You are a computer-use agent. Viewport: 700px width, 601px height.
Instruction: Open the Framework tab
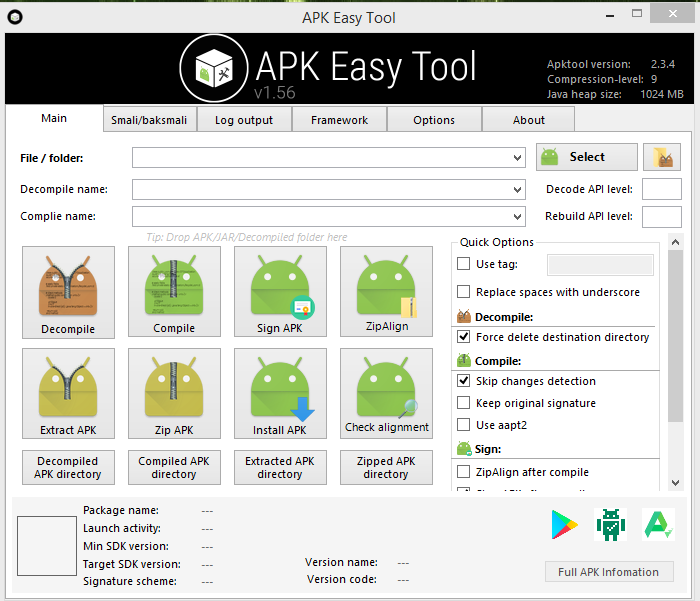[x=339, y=120]
